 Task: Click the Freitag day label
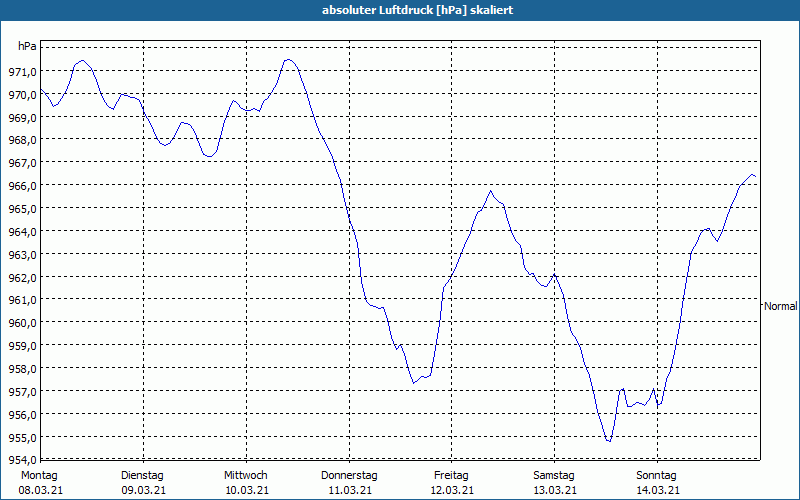[x=452, y=476]
